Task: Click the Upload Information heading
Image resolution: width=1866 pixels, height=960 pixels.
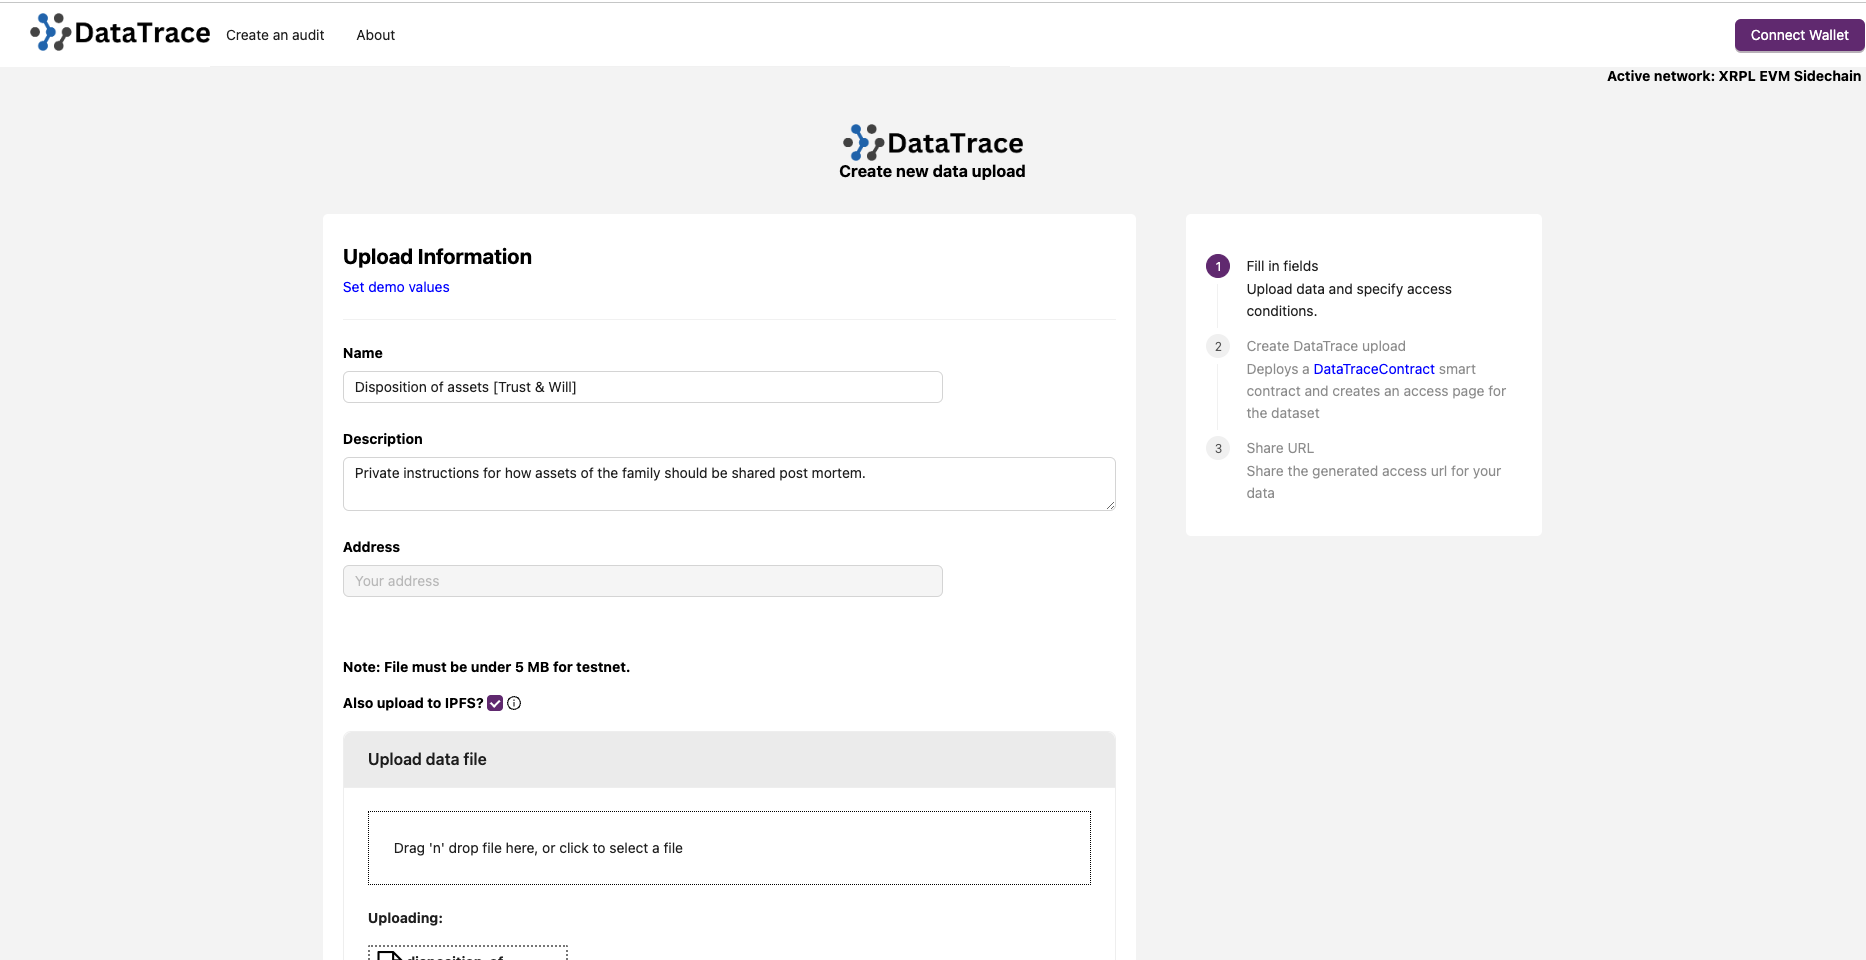Action: point(437,257)
